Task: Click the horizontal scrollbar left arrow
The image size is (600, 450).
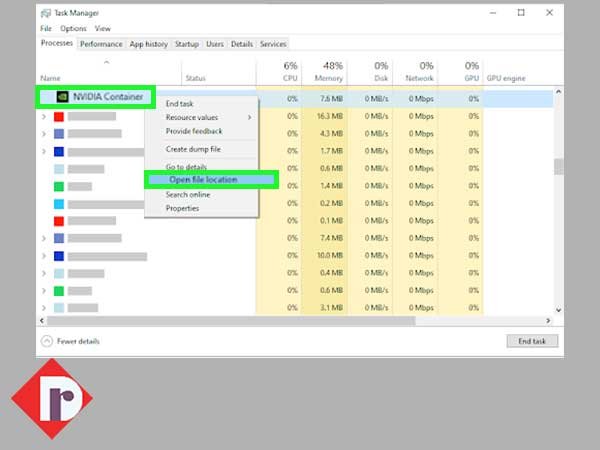Action: pyautogui.click(x=42, y=321)
